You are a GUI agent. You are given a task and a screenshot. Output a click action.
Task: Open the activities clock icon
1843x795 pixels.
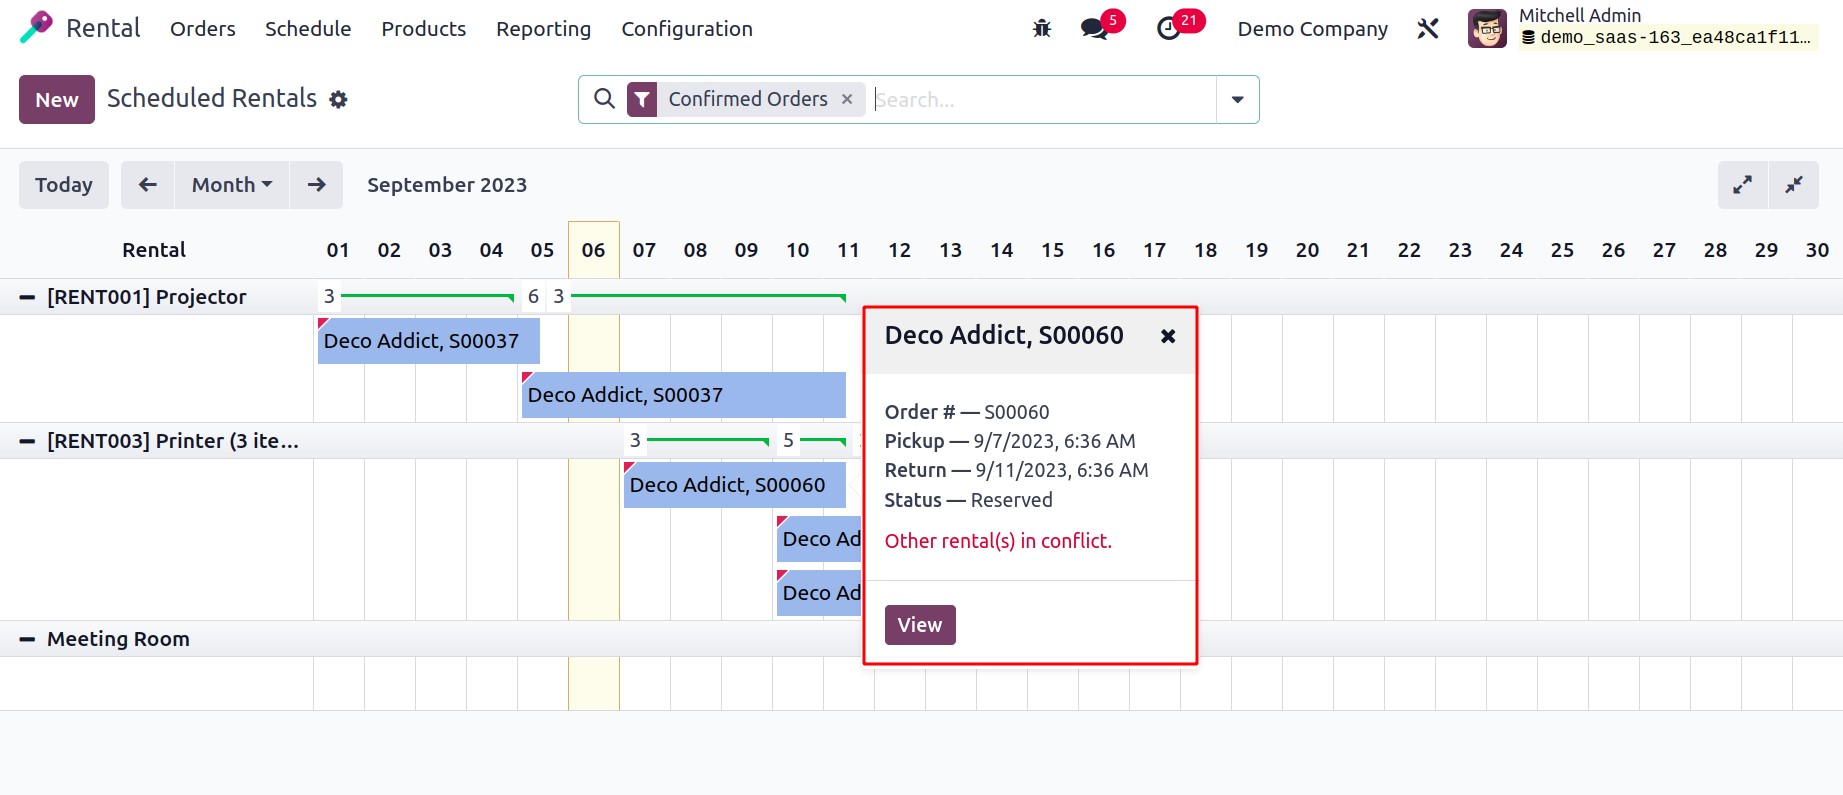pos(1169,29)
